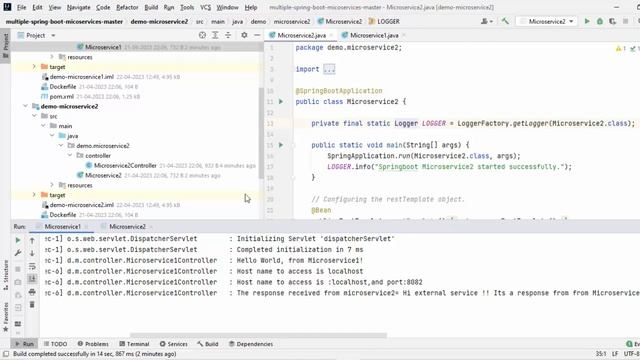The image size is (640, 360).
Task: Clear all console output with the trash icon
Action: tap(32, 305)
